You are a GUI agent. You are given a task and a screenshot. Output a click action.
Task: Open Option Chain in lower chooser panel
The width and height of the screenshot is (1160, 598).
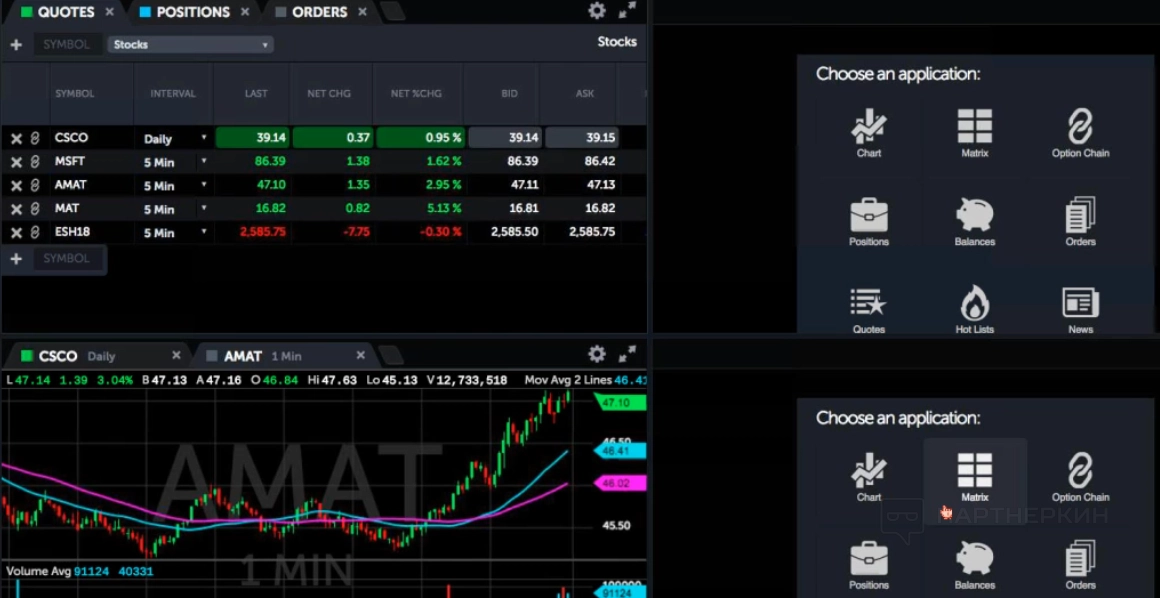pos(1080,477)
